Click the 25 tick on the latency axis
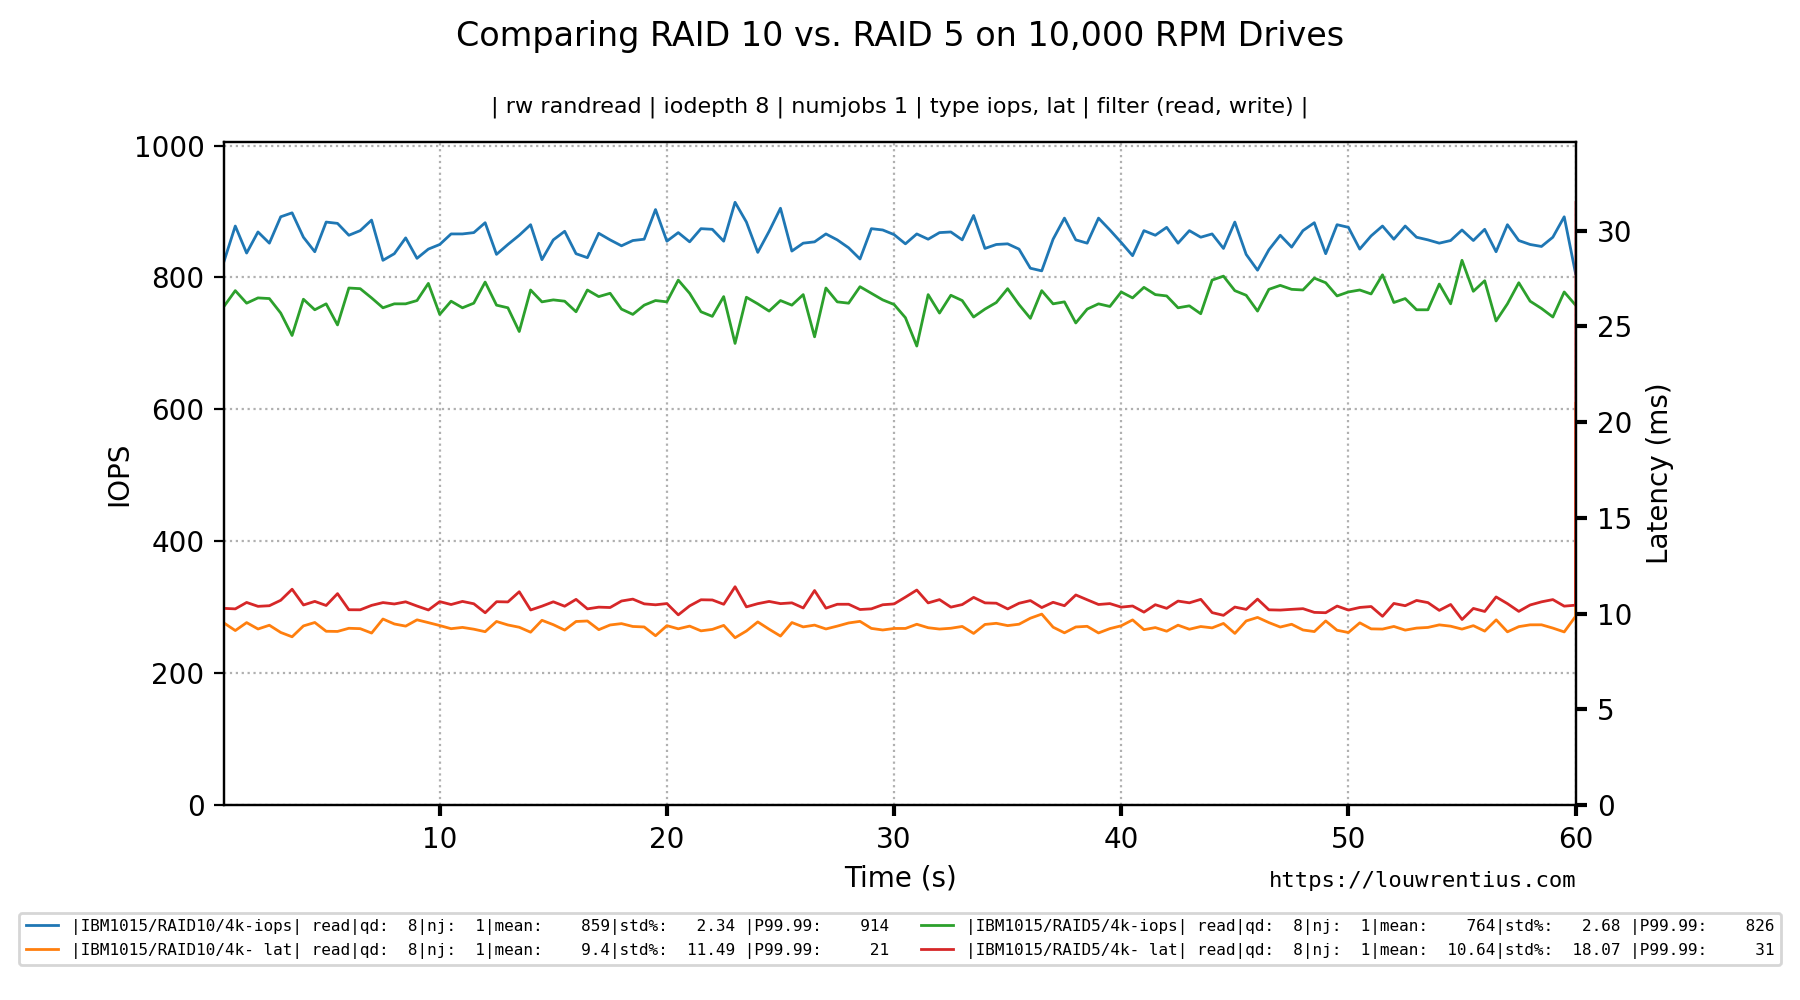Image resolution: width=1800 pixels, height=1000 pixels. [x=1614, y=328]
